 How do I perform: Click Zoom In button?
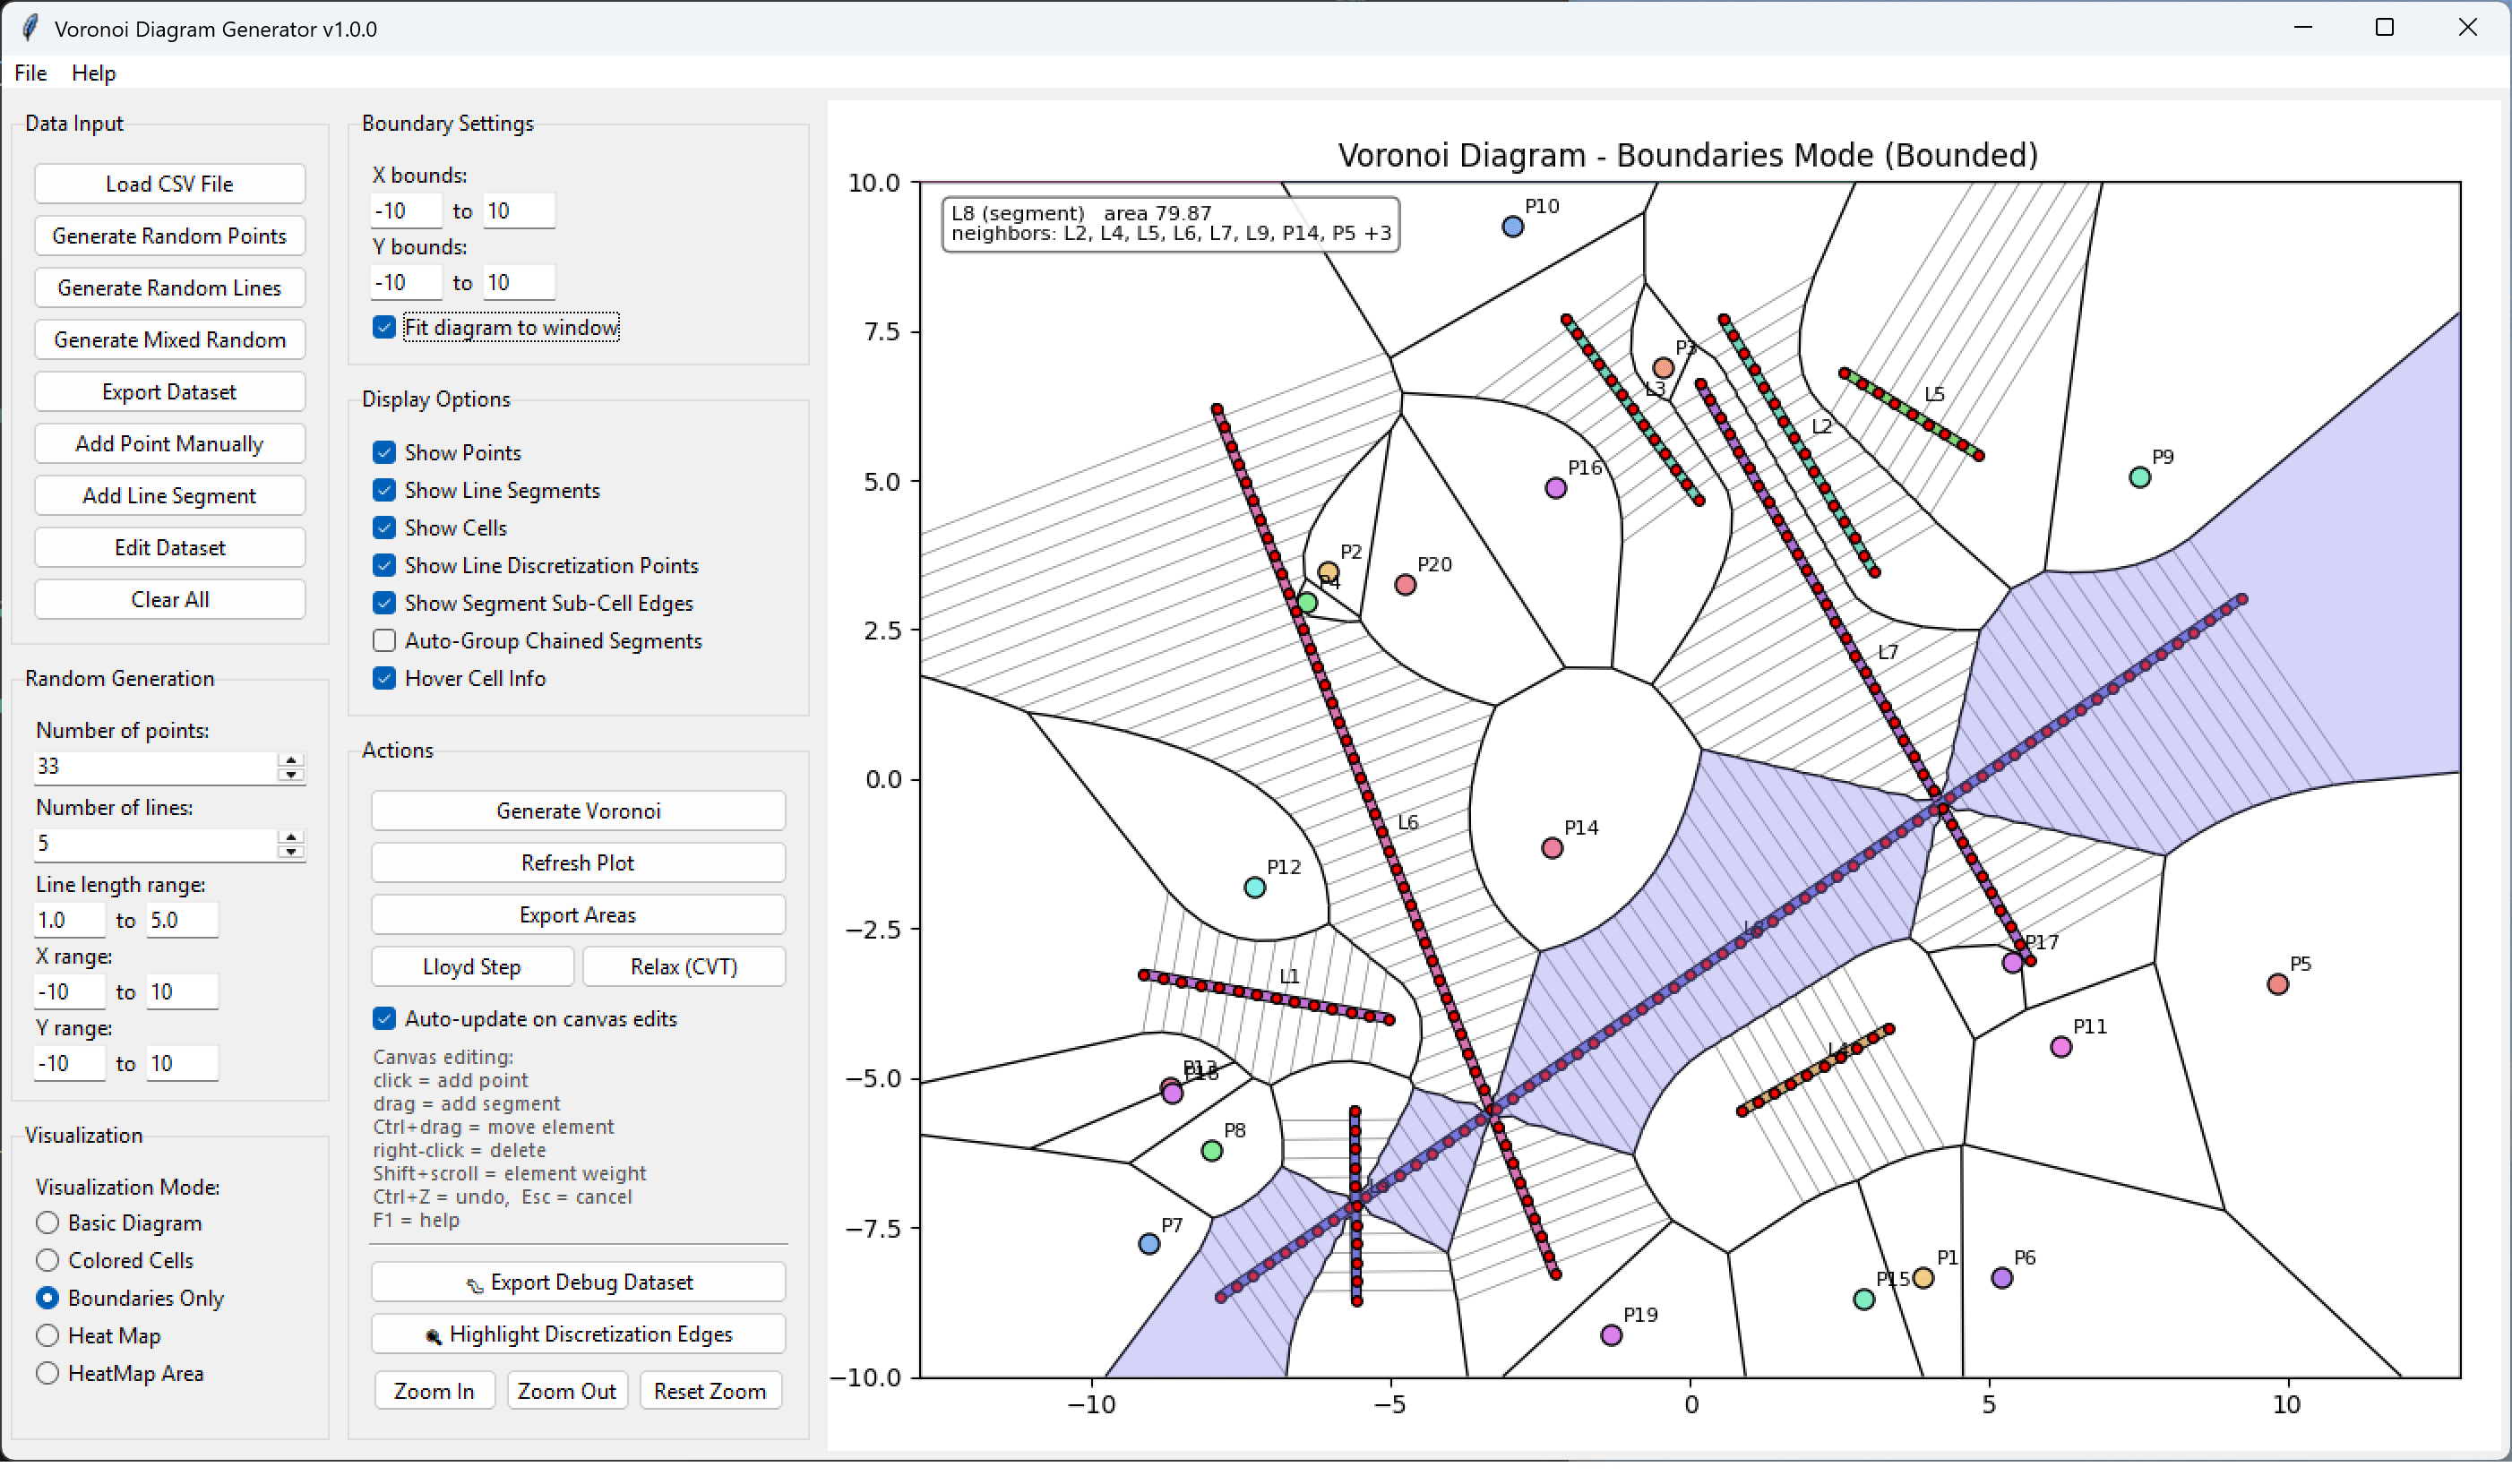pos(434,1391)
